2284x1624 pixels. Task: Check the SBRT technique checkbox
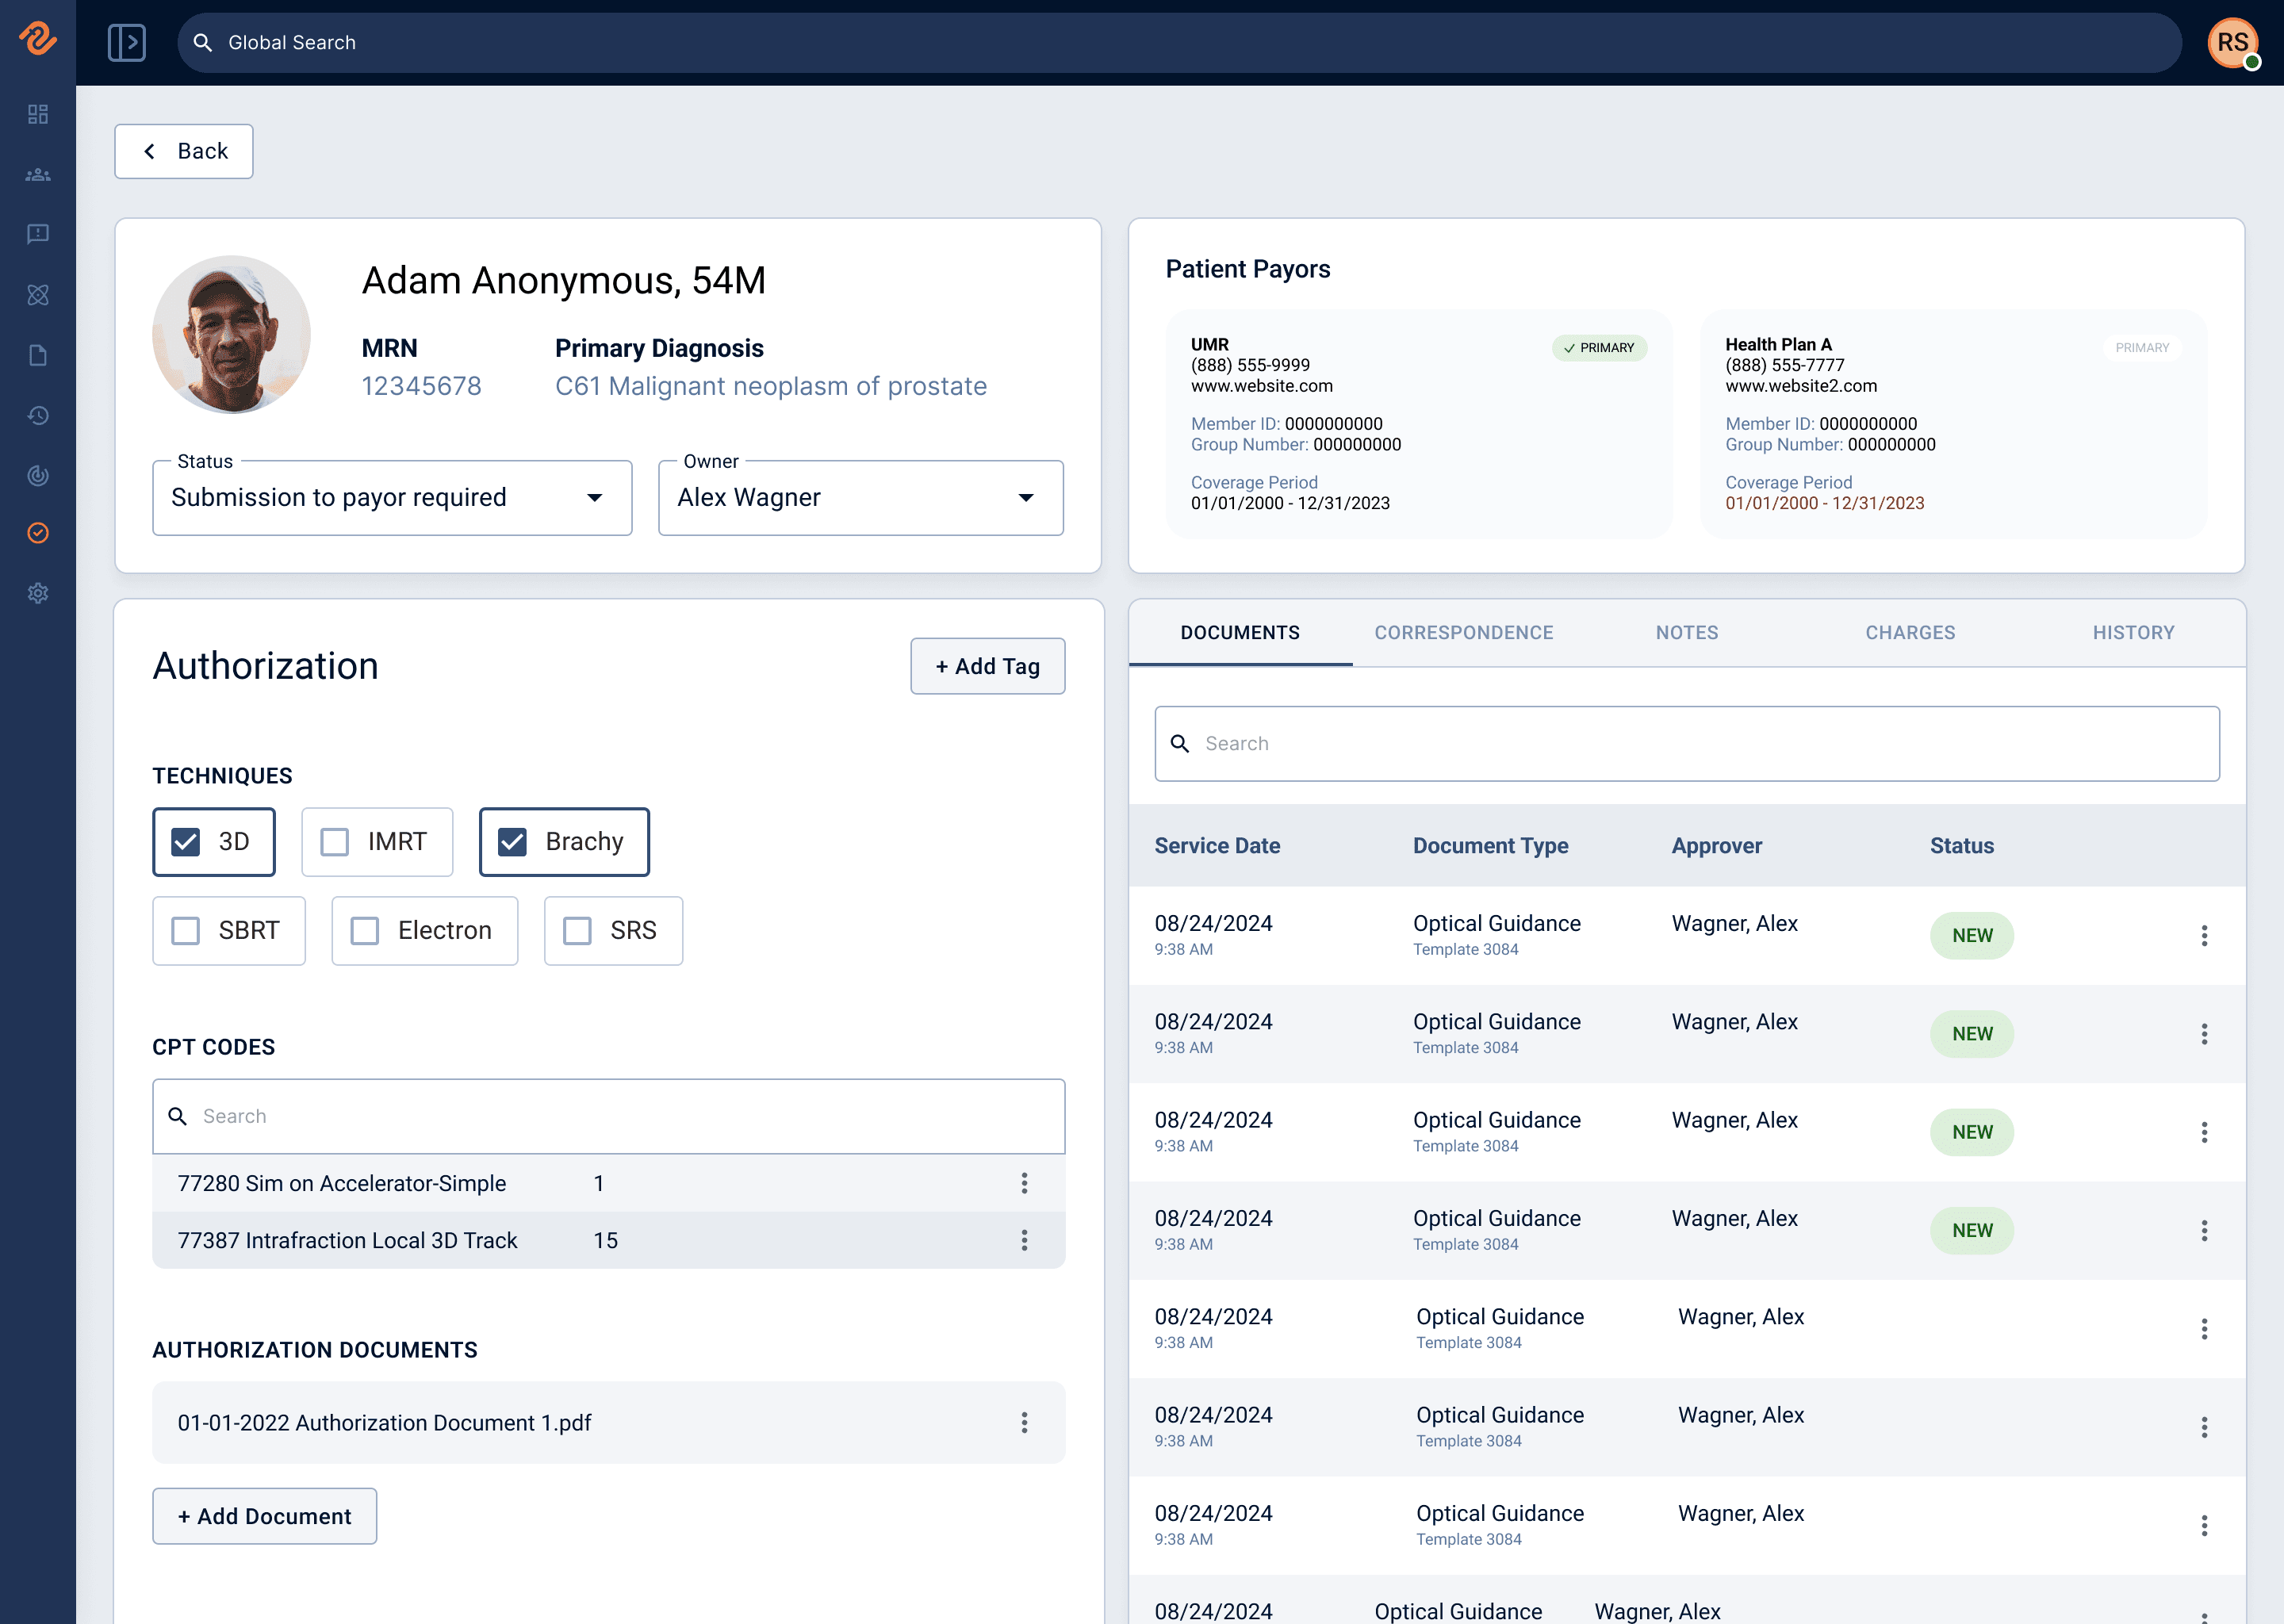[186, 931]
